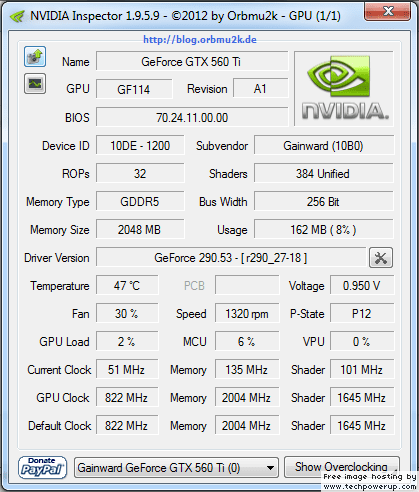Click the NVIDIA logo image
419x492 pixels.
(344, 89)
